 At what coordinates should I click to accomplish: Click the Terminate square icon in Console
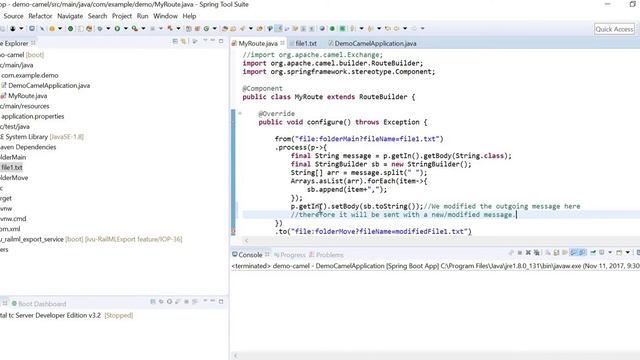coord(520,253)
